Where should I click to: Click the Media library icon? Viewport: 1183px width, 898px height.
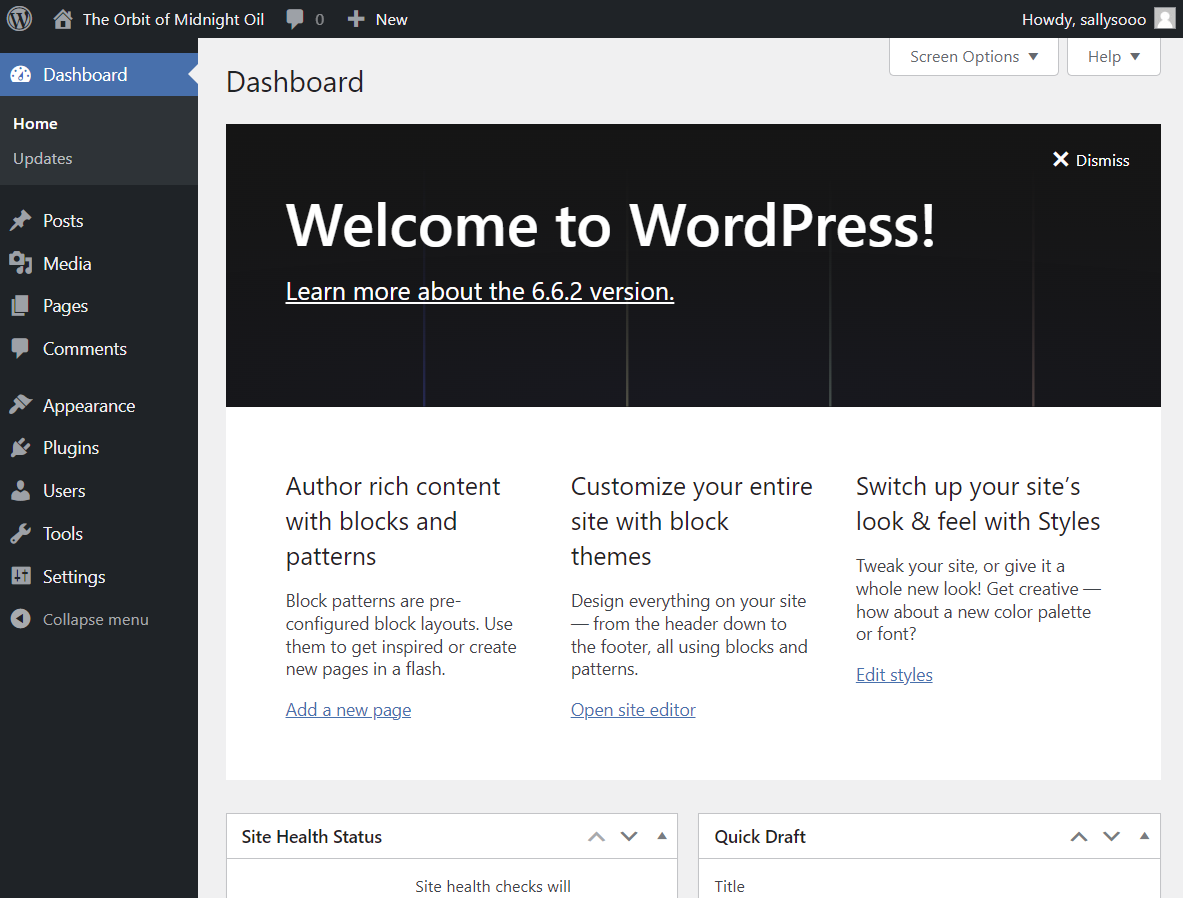(x=21, y=263)
